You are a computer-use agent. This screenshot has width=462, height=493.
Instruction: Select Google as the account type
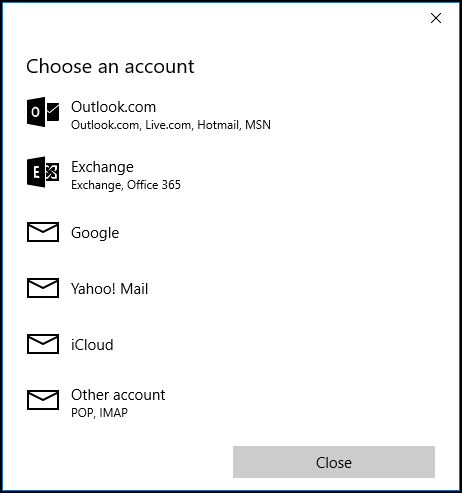tap(231, 232)
